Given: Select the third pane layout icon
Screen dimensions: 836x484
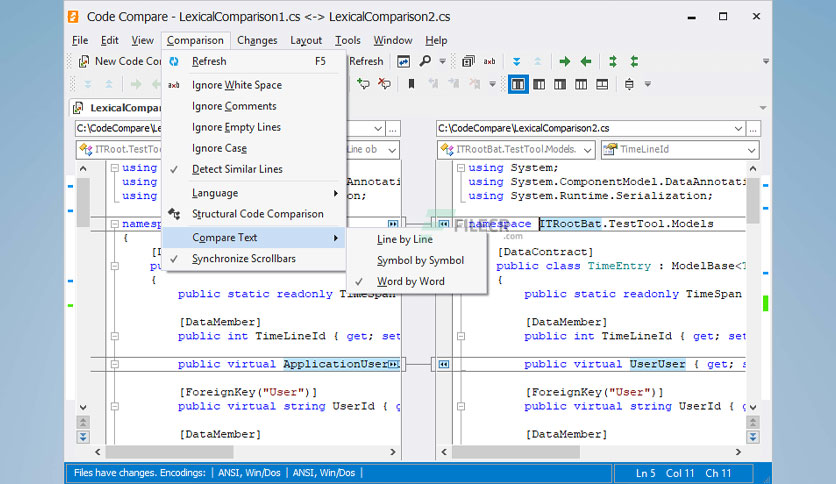Looking at the screenshot, I should pos(560,84).
